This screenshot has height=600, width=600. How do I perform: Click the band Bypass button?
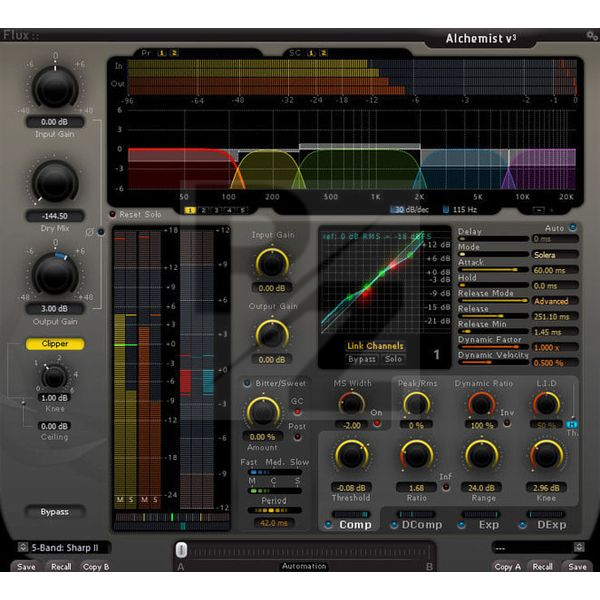tap(362, 359)
